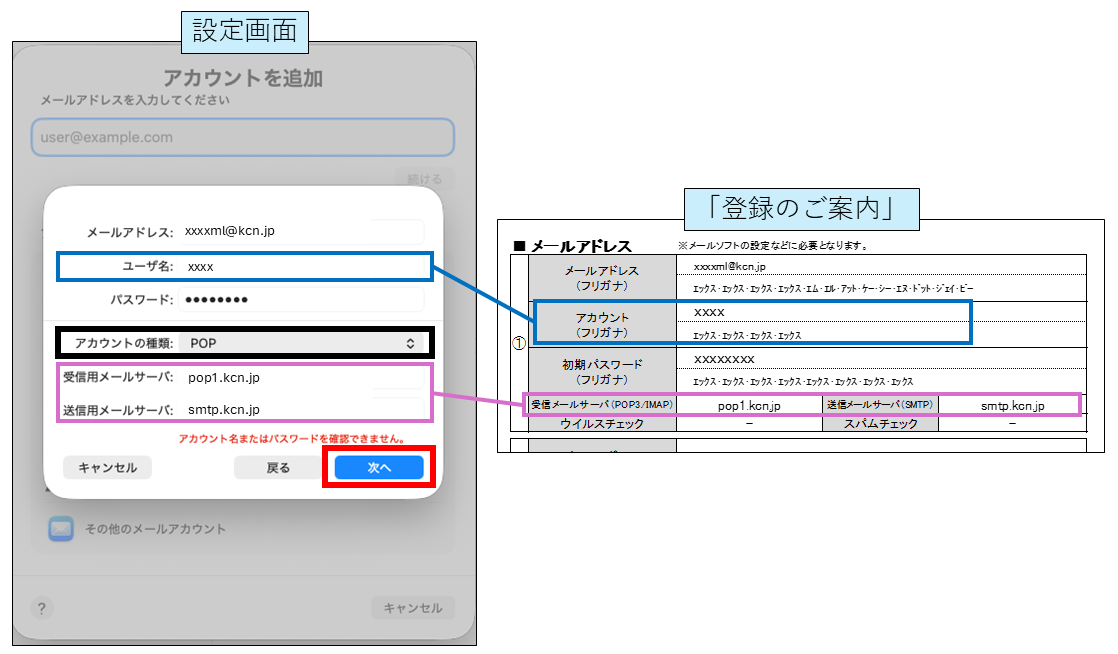The image size is (1118, 654).
Task: Cancel the dialog with the キャンセル button
Action: pos(107,467)
